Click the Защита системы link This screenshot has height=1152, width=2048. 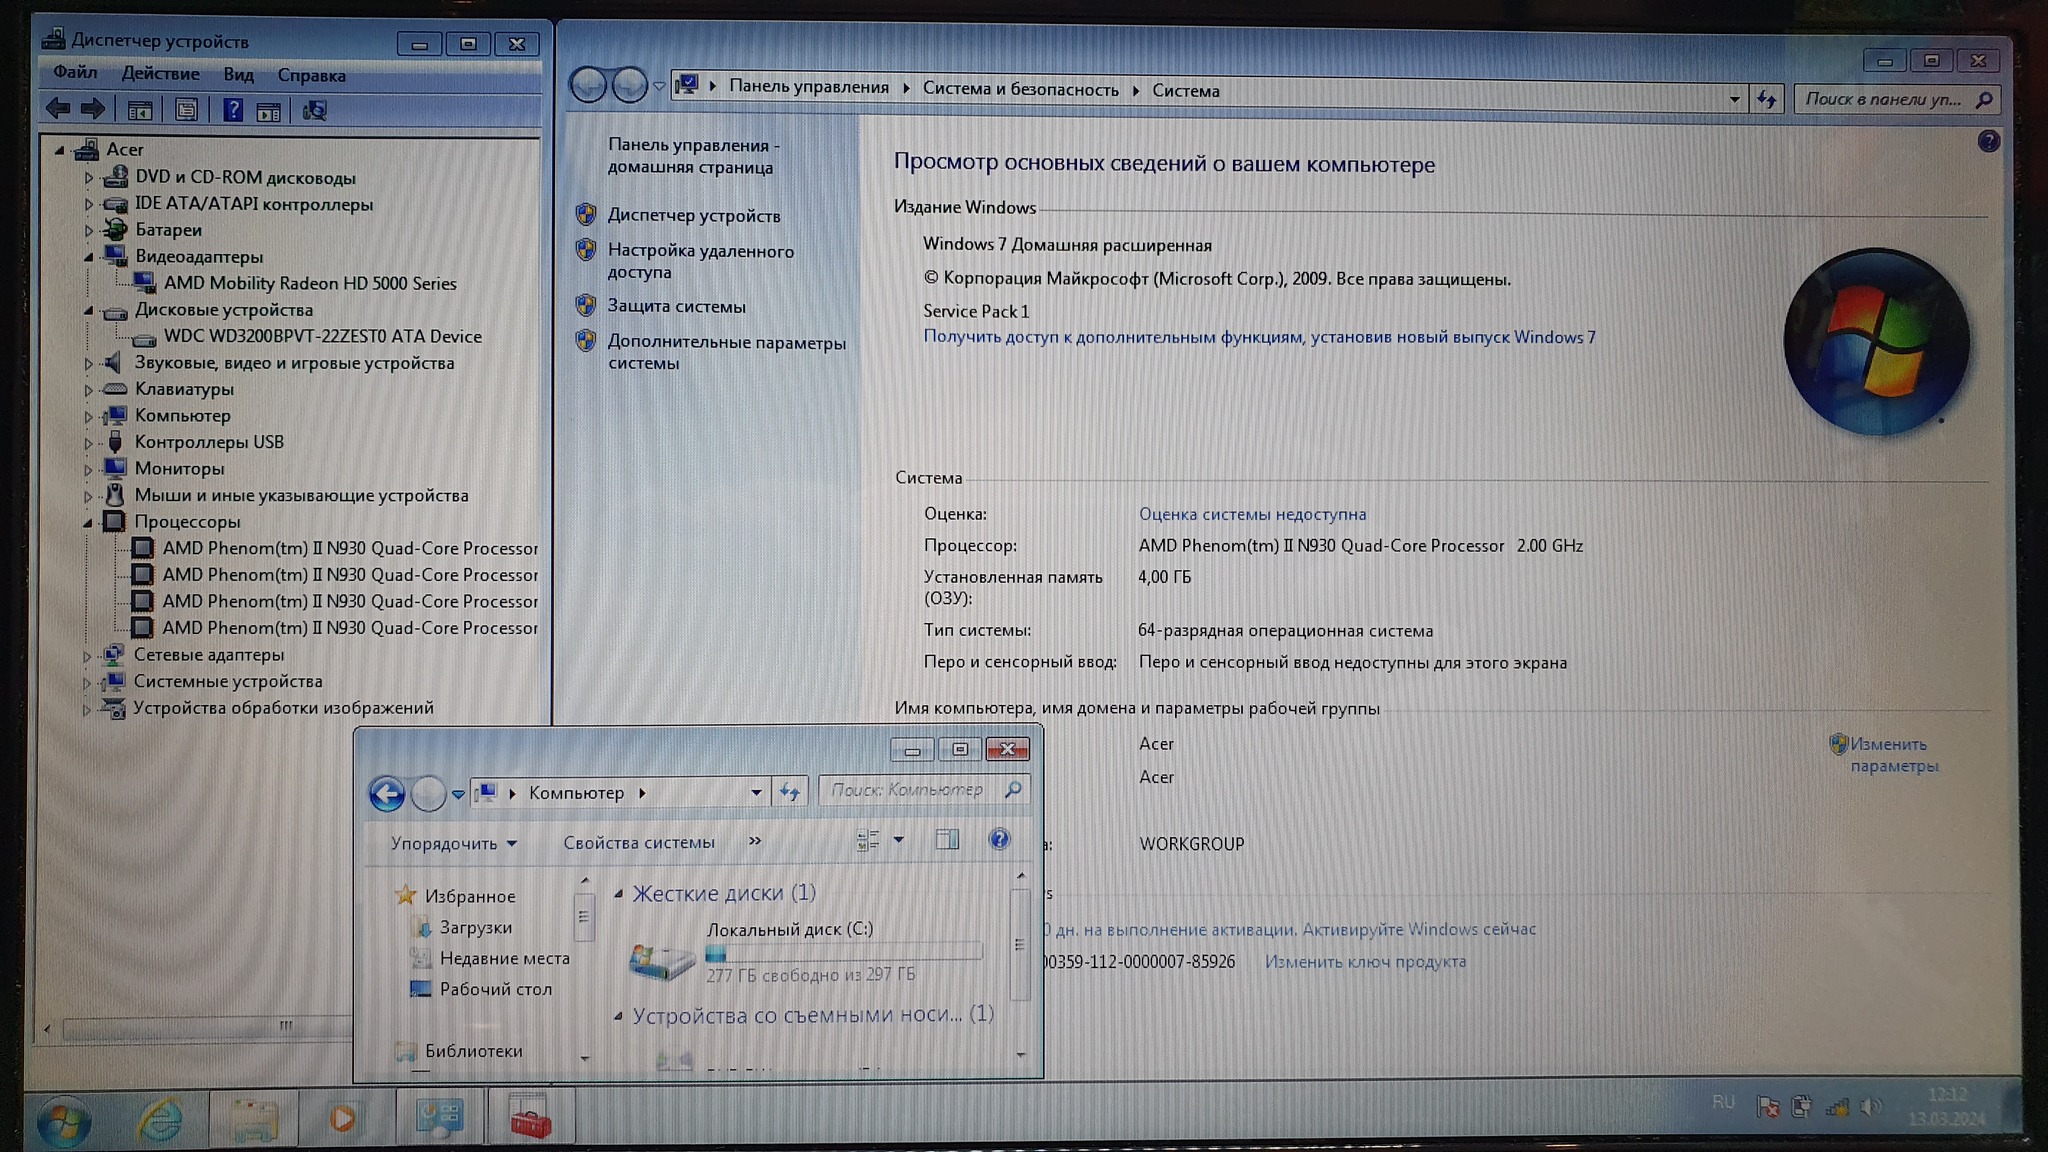coord(676,306)
